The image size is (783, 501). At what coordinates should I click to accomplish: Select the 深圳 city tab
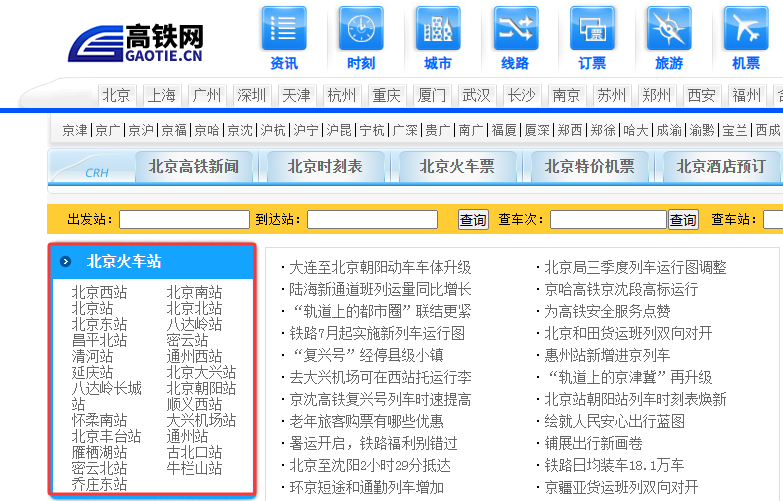251,95
